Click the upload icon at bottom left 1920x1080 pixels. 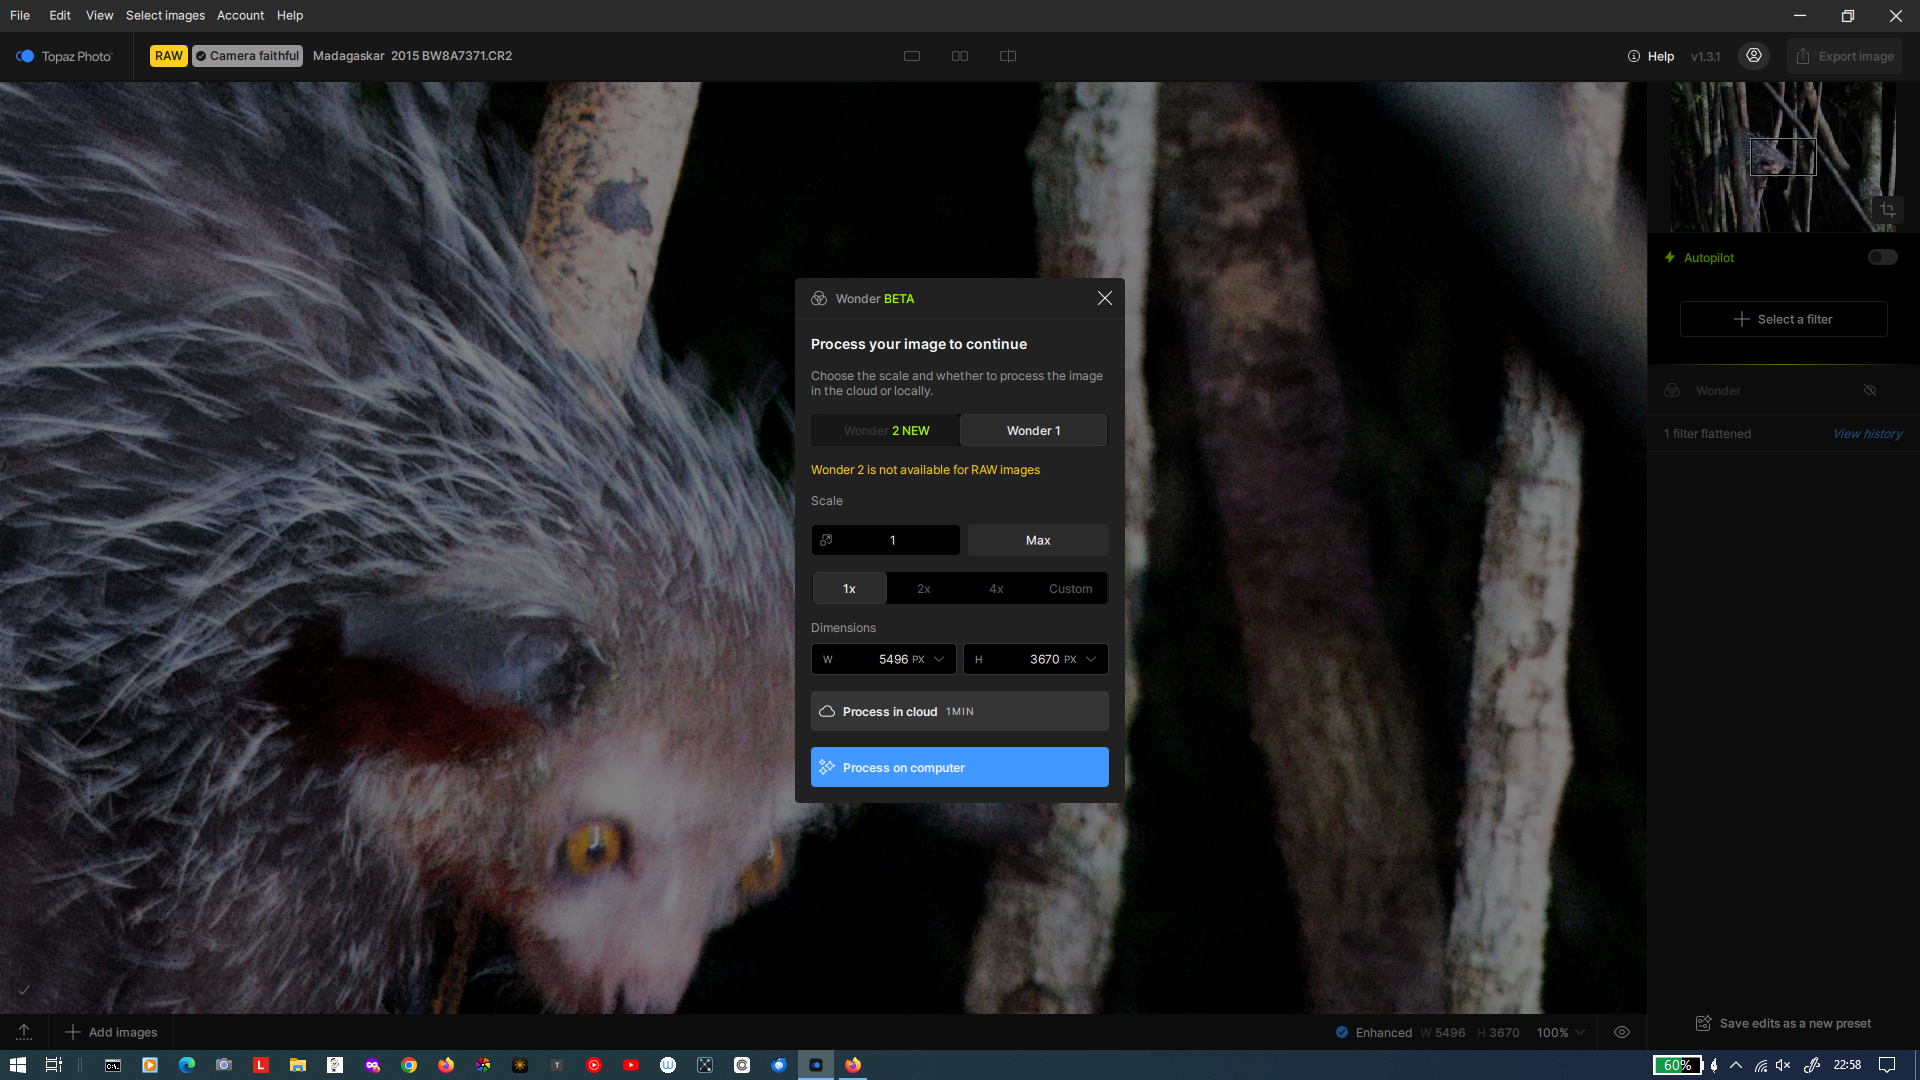(24, 1032)
